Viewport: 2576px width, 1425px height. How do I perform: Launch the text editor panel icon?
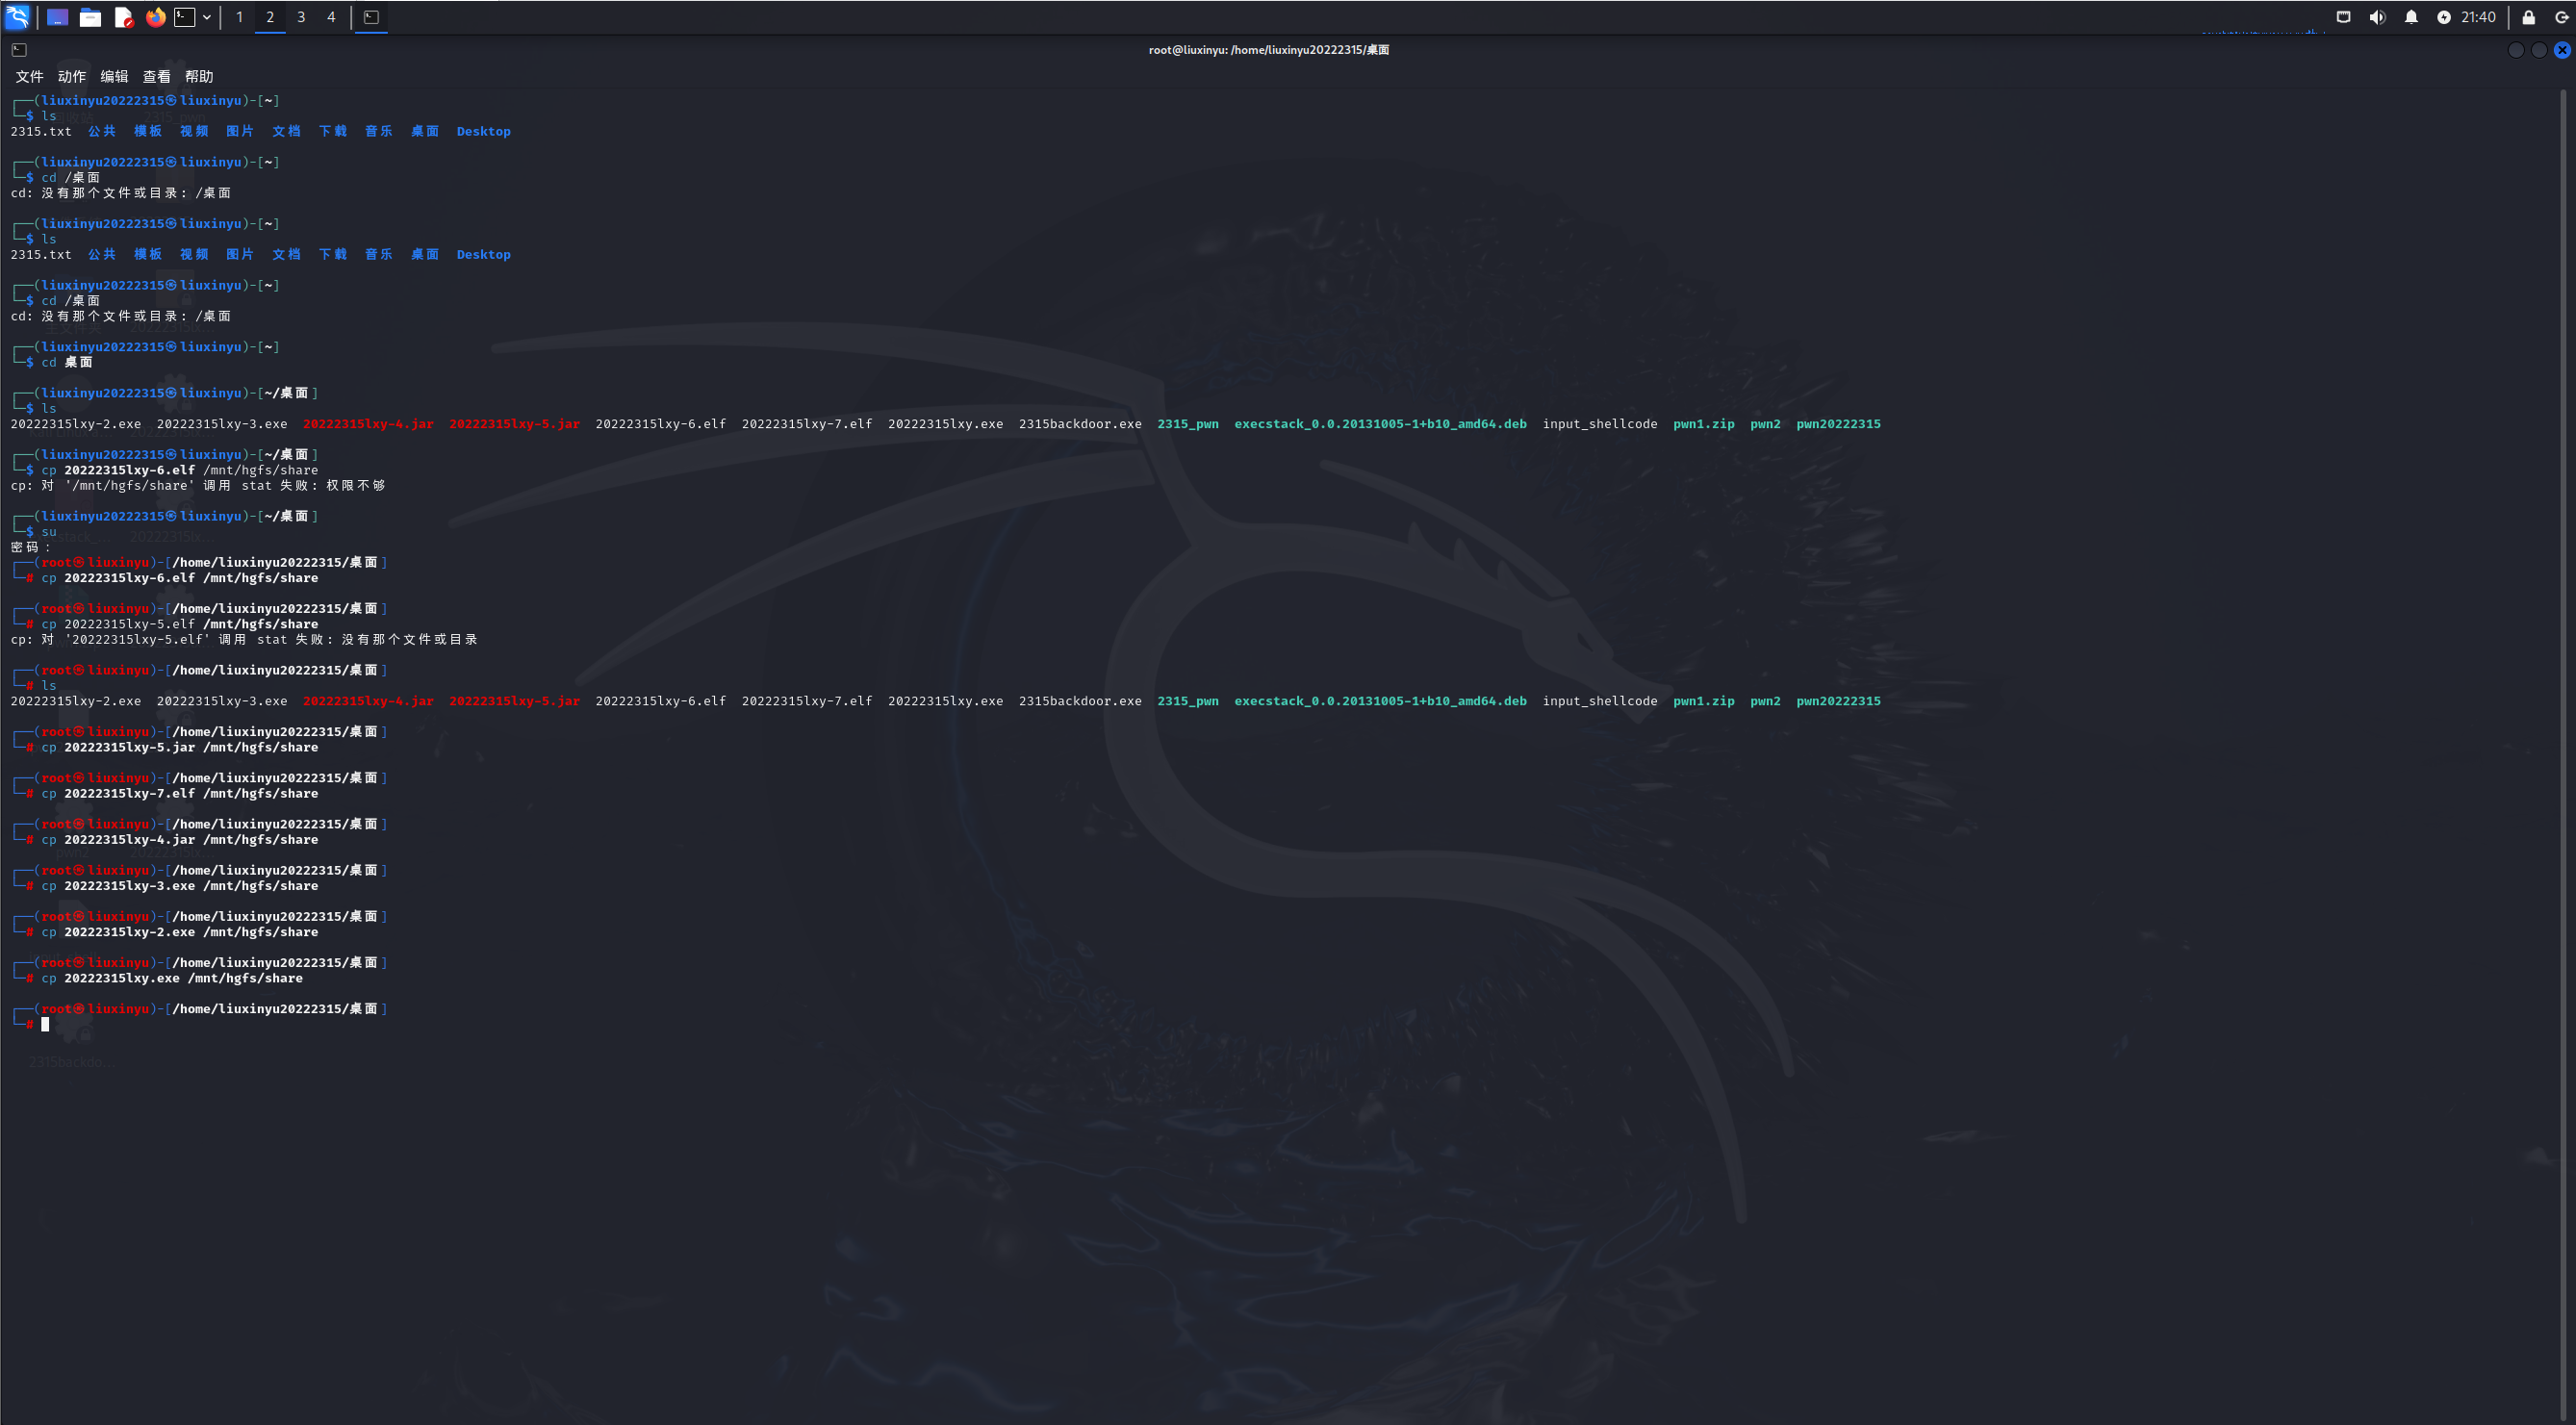[x=123, y=17]
